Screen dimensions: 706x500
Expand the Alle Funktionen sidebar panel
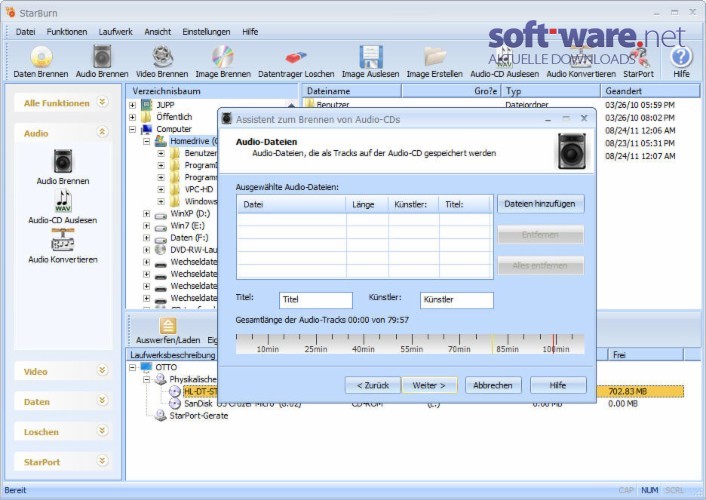(103, 102)
